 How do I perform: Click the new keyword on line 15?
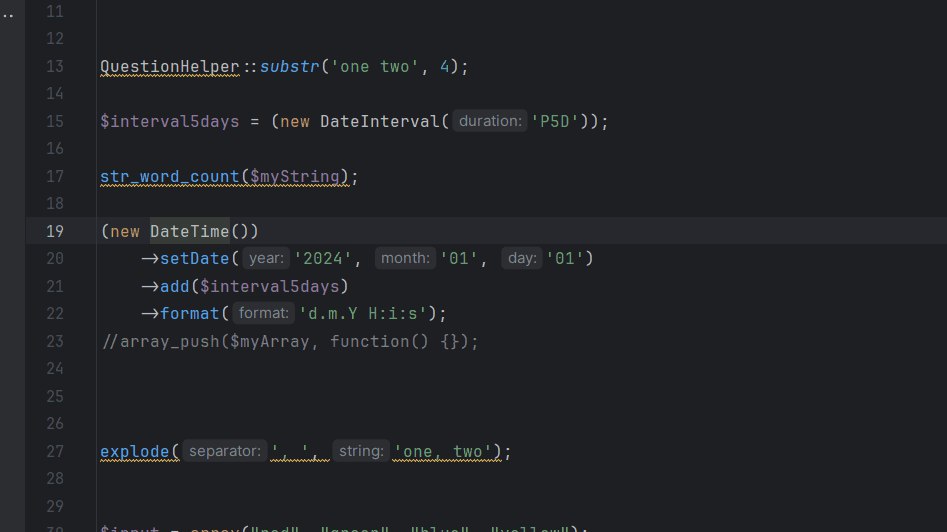pos(295,121)
